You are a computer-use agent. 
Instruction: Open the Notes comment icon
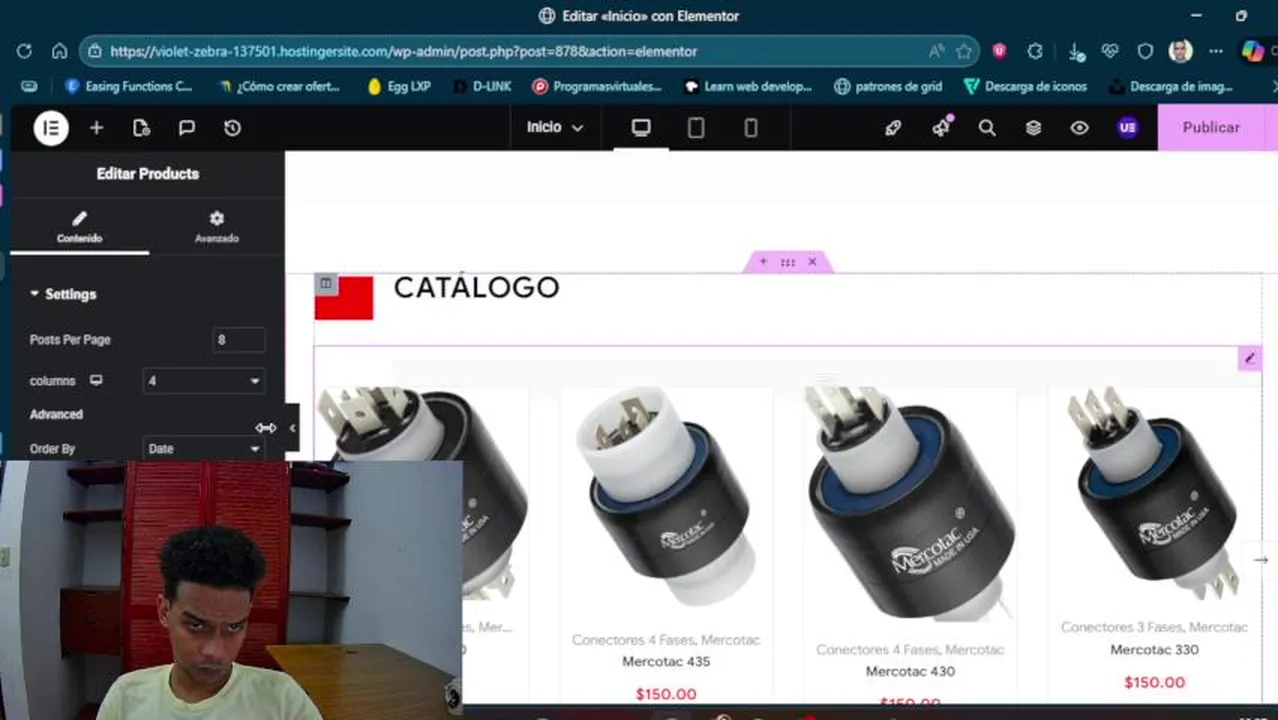tap(187, 128)
